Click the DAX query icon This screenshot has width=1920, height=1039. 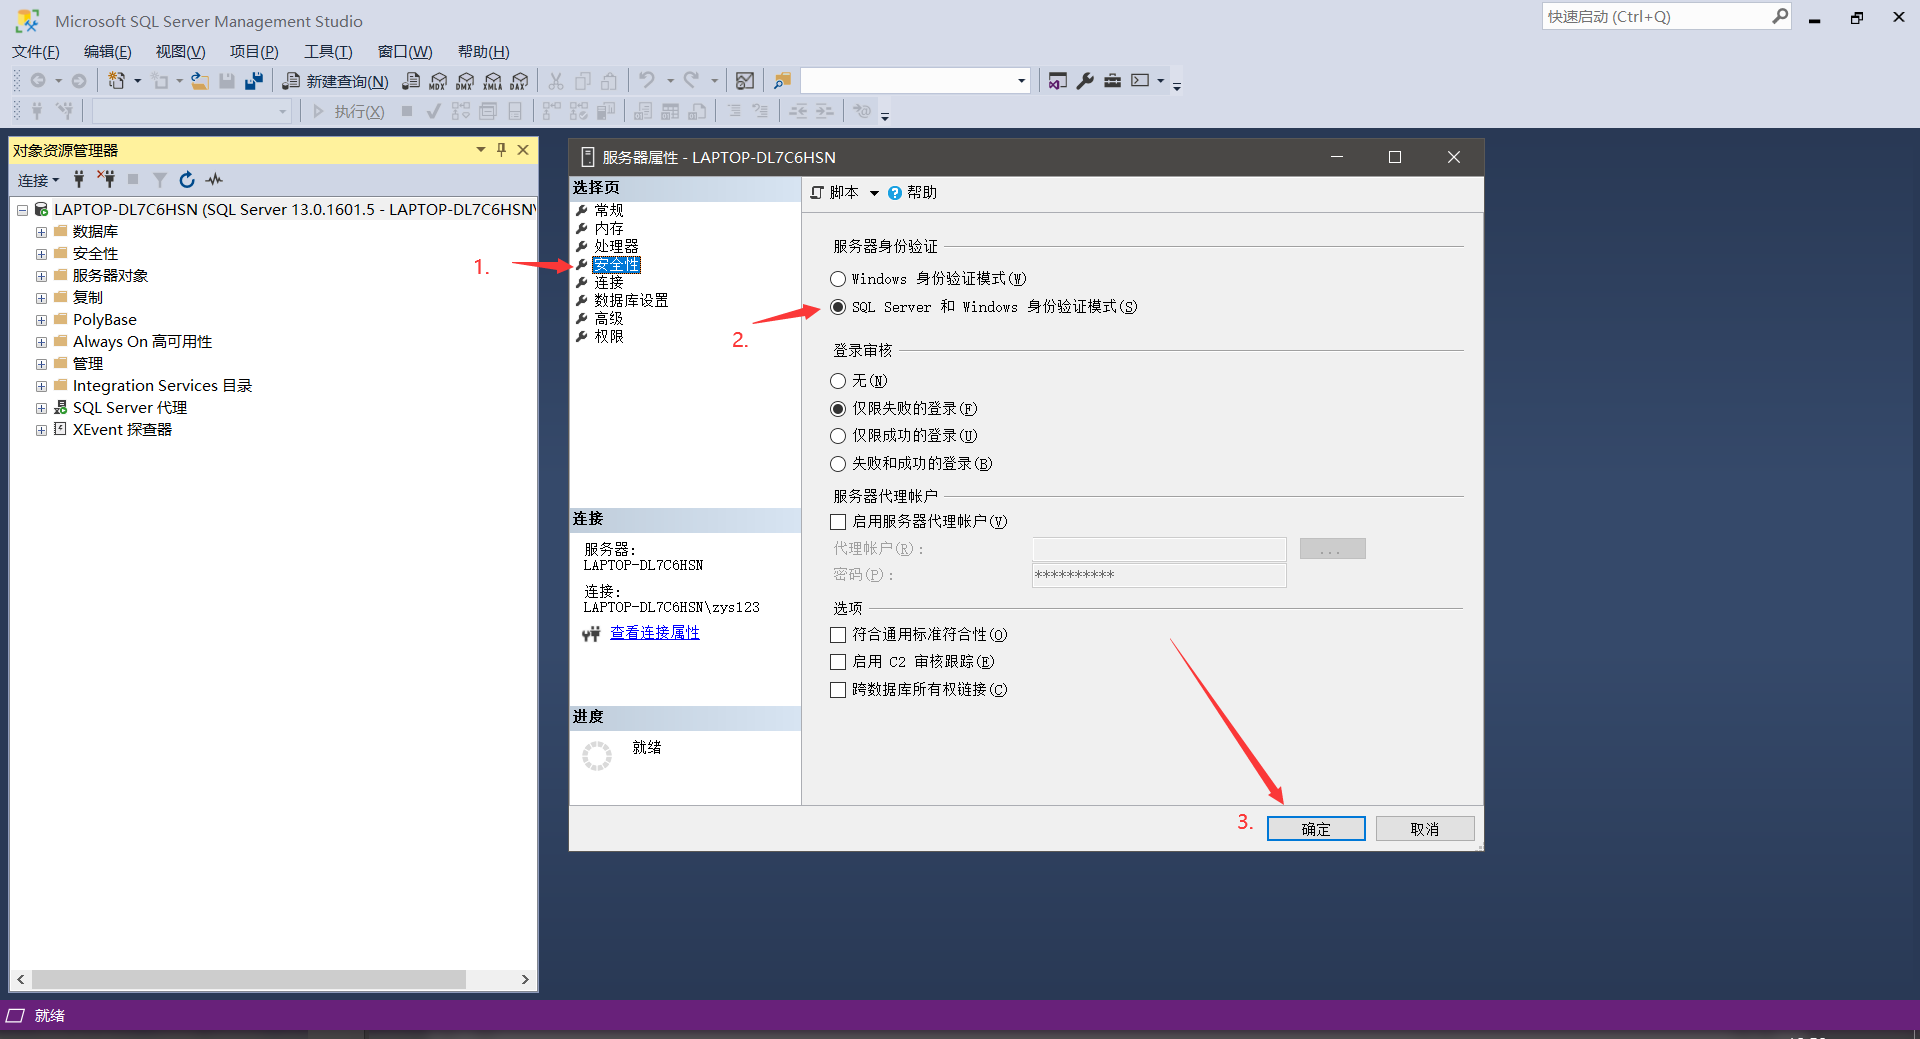pos(519,81)
